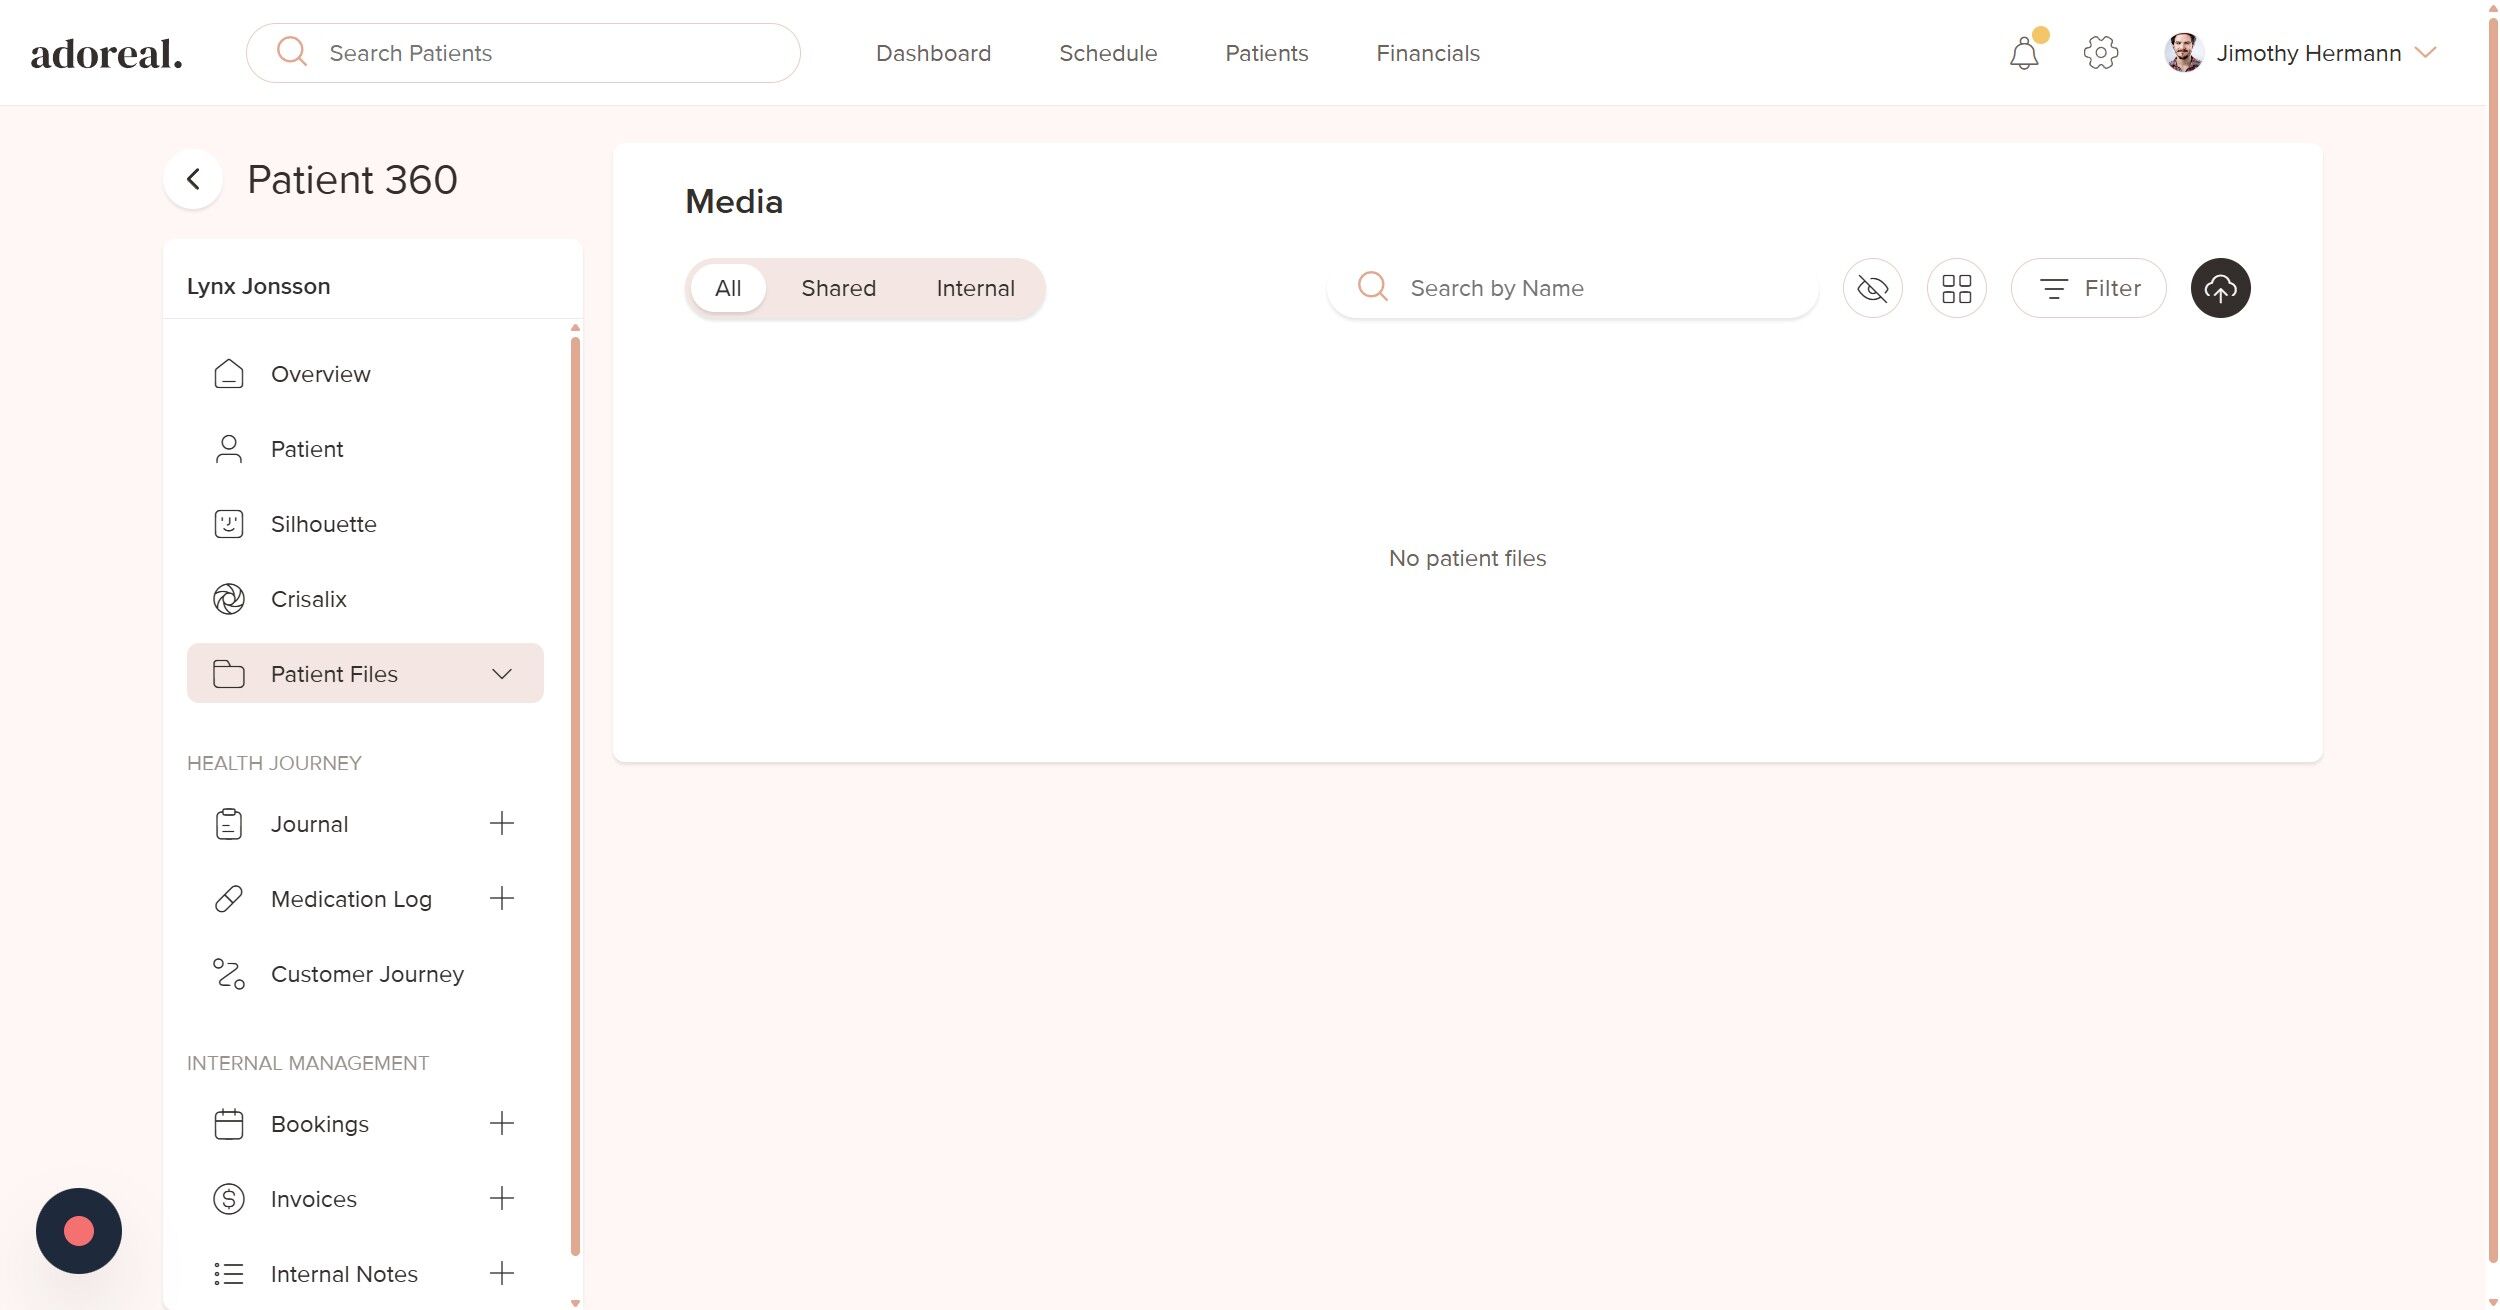
Task: Open Crisalix section in sidebar
Action: (308, 599)
